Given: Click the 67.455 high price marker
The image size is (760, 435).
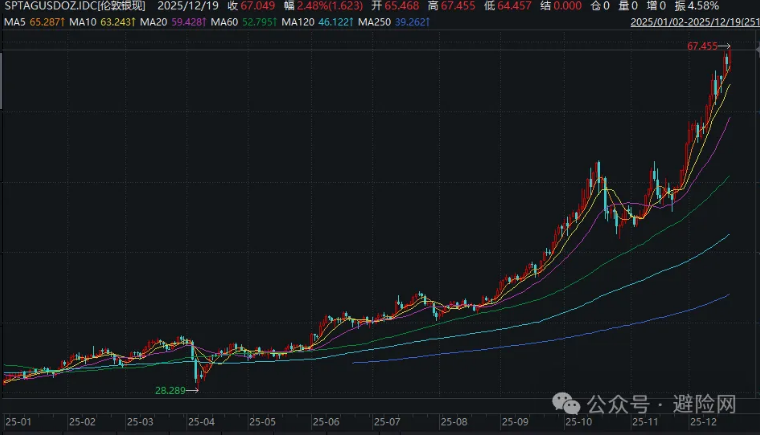Looking at the screenshot, I should click(x=704, y=46).
